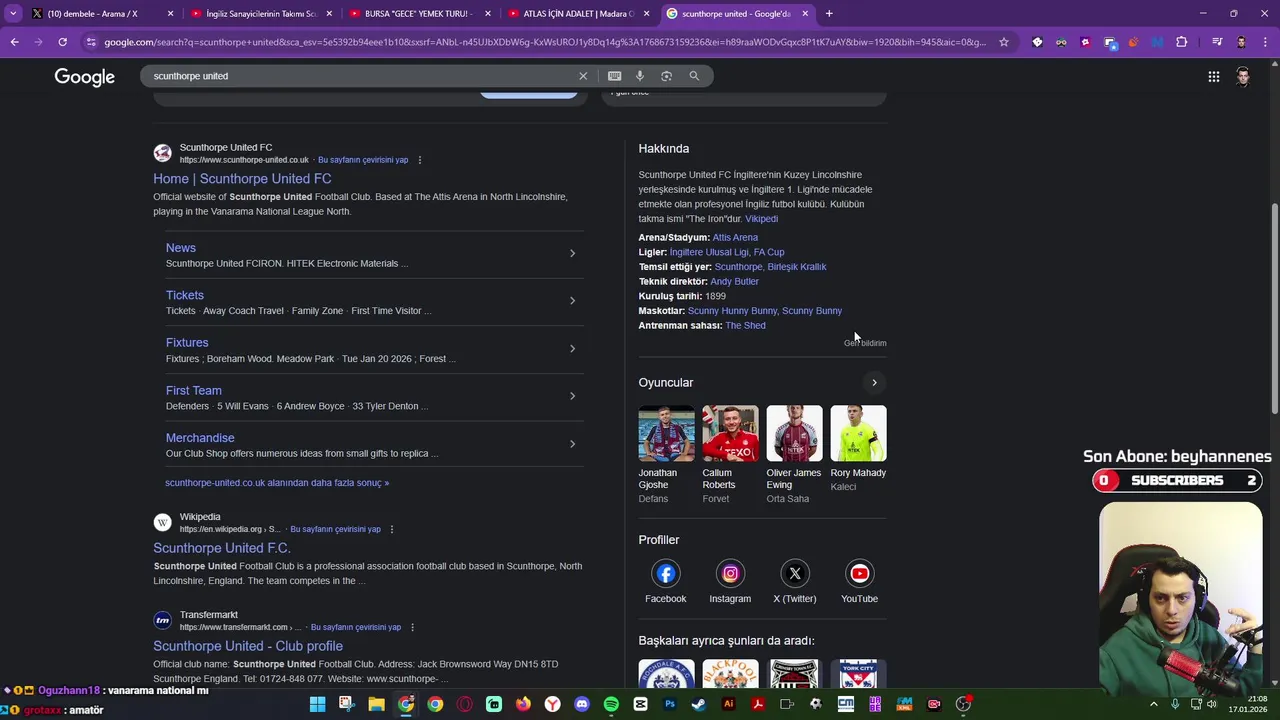
Task: Open Rory Mahady player thumbnail
Action: tap(858, 433)
